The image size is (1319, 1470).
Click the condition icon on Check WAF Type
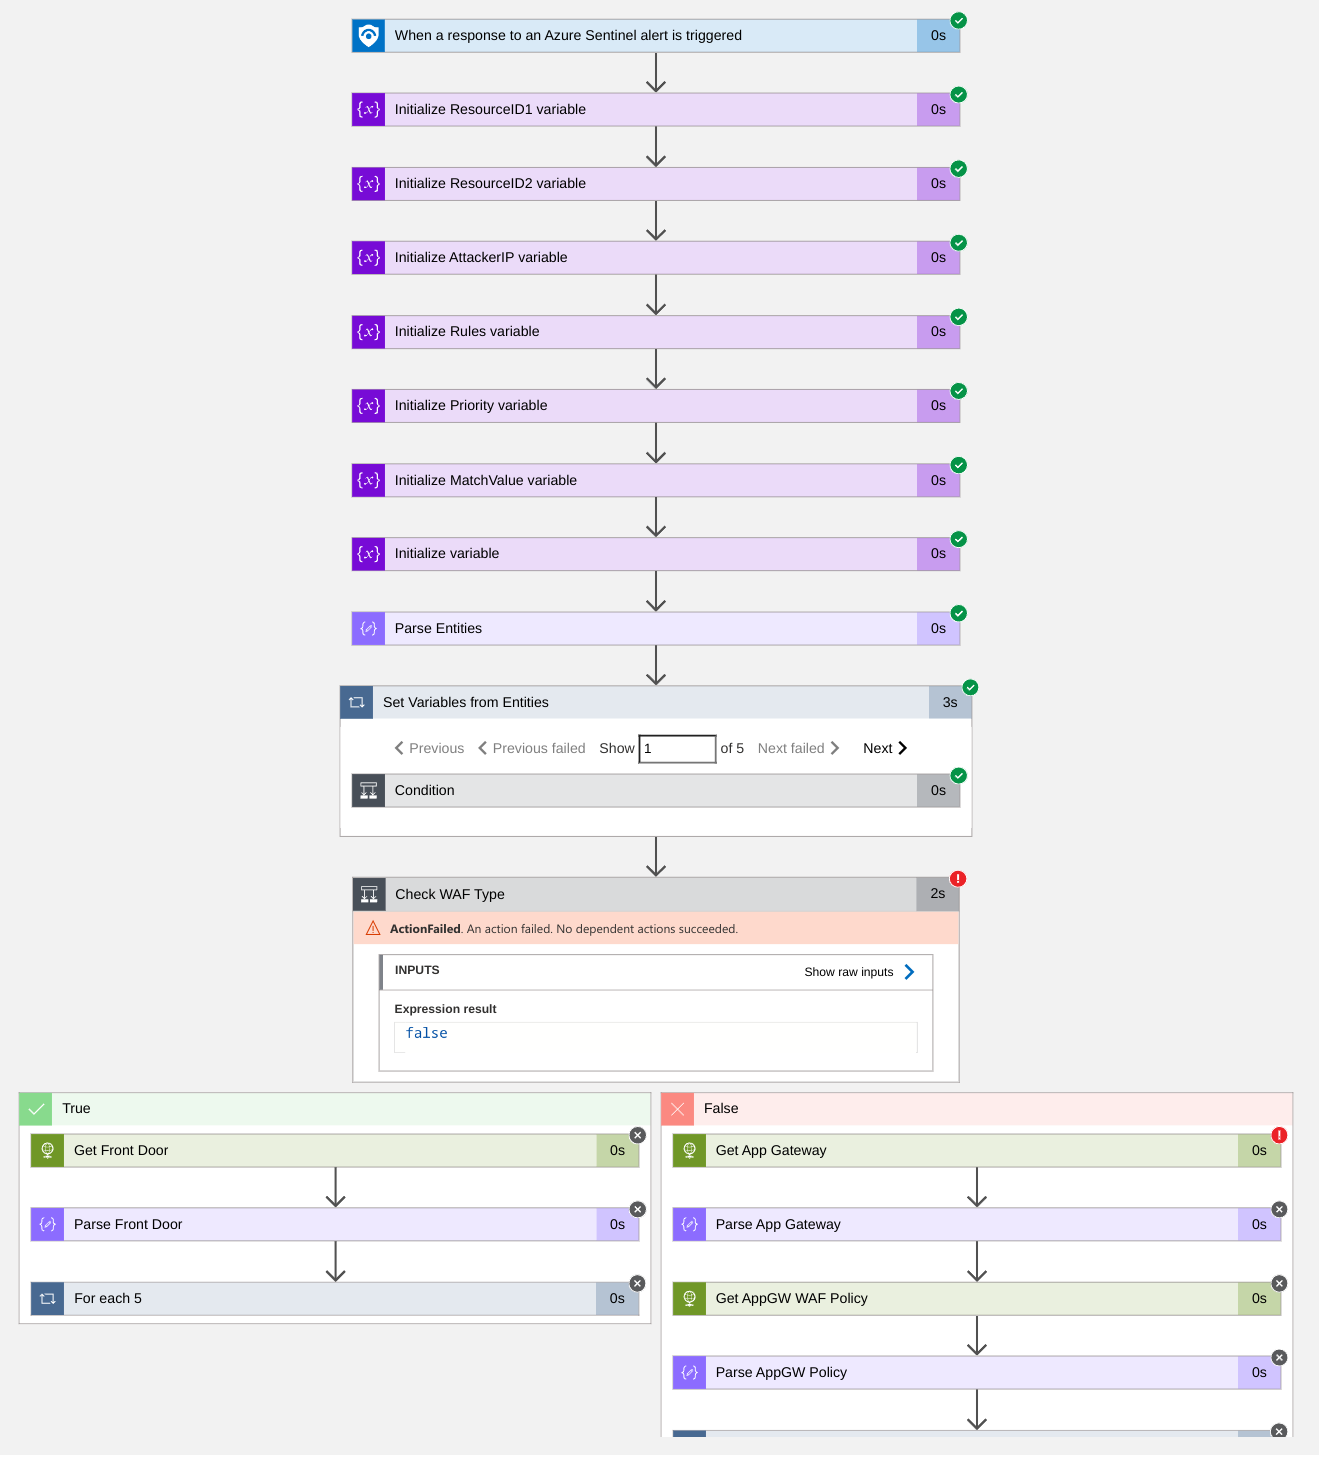pos(369,894)
